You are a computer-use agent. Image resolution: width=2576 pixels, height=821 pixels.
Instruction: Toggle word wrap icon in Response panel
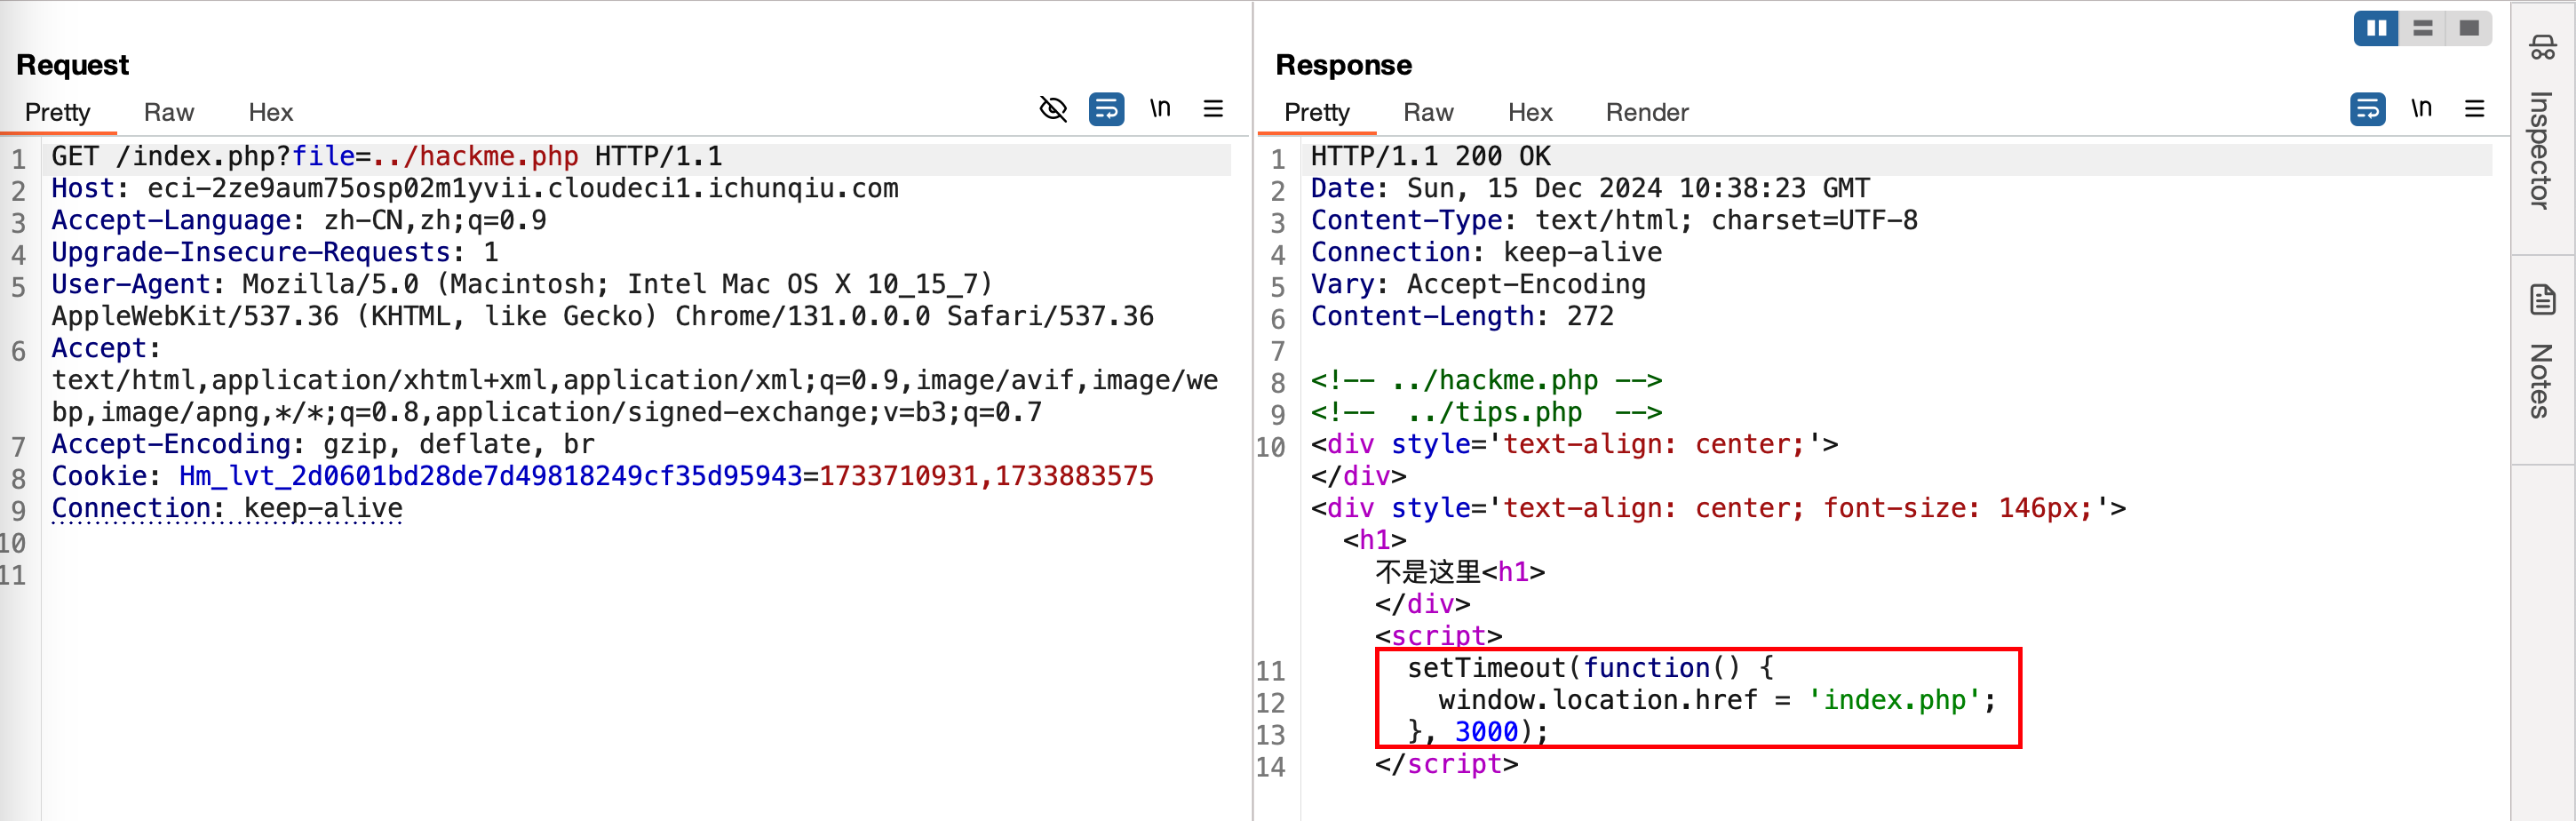[2367, 109]
